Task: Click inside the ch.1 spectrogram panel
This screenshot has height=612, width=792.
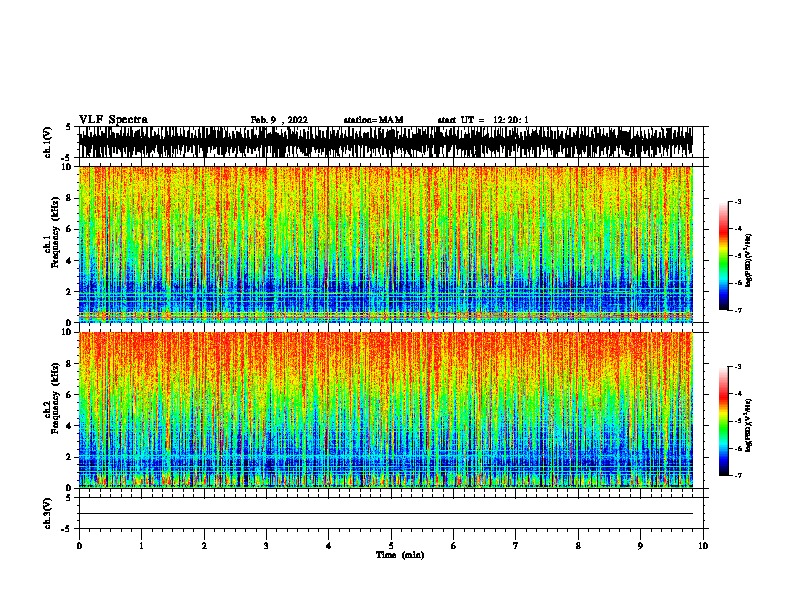Action: coord(385,244)
